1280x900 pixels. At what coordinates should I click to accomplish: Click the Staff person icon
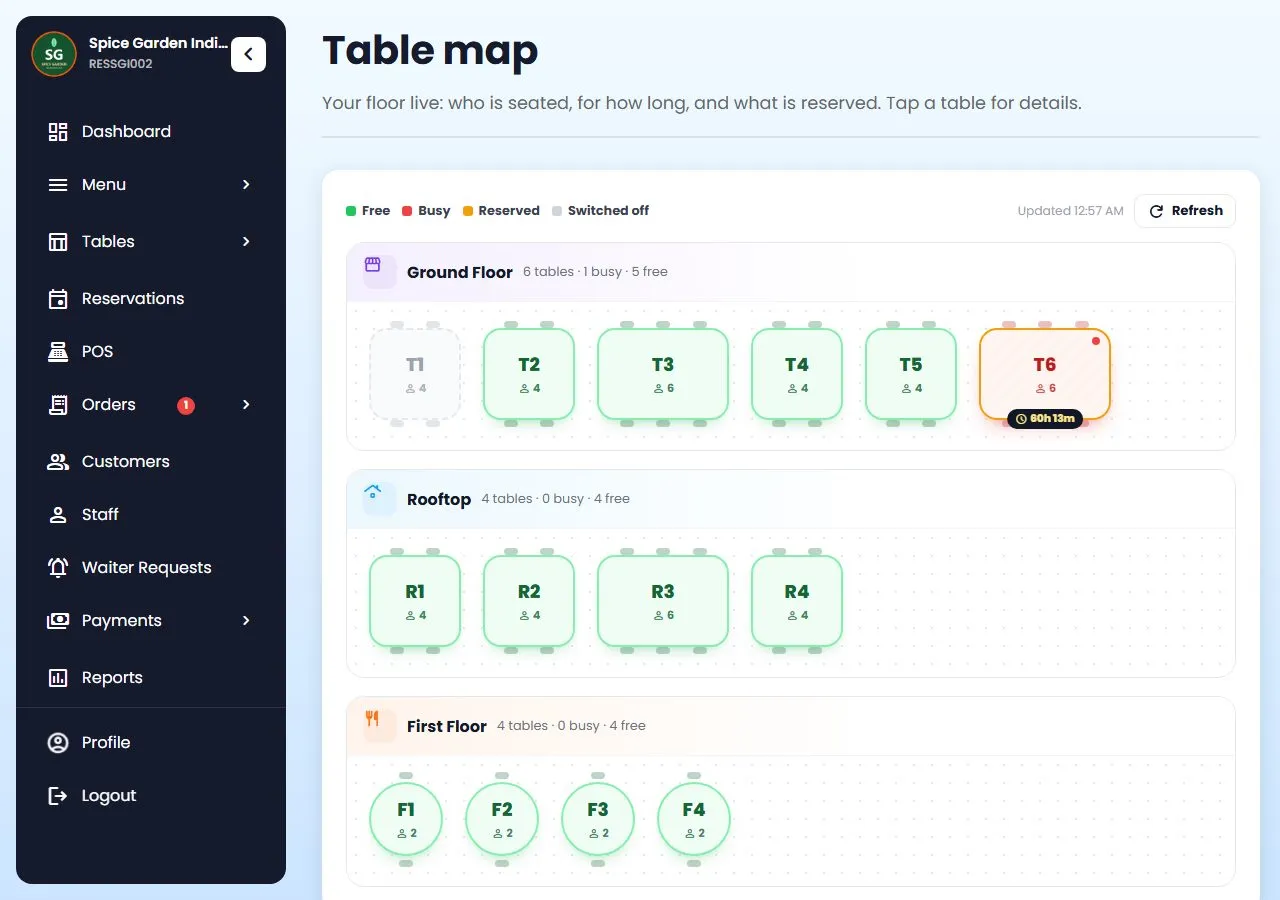(58, 515)
